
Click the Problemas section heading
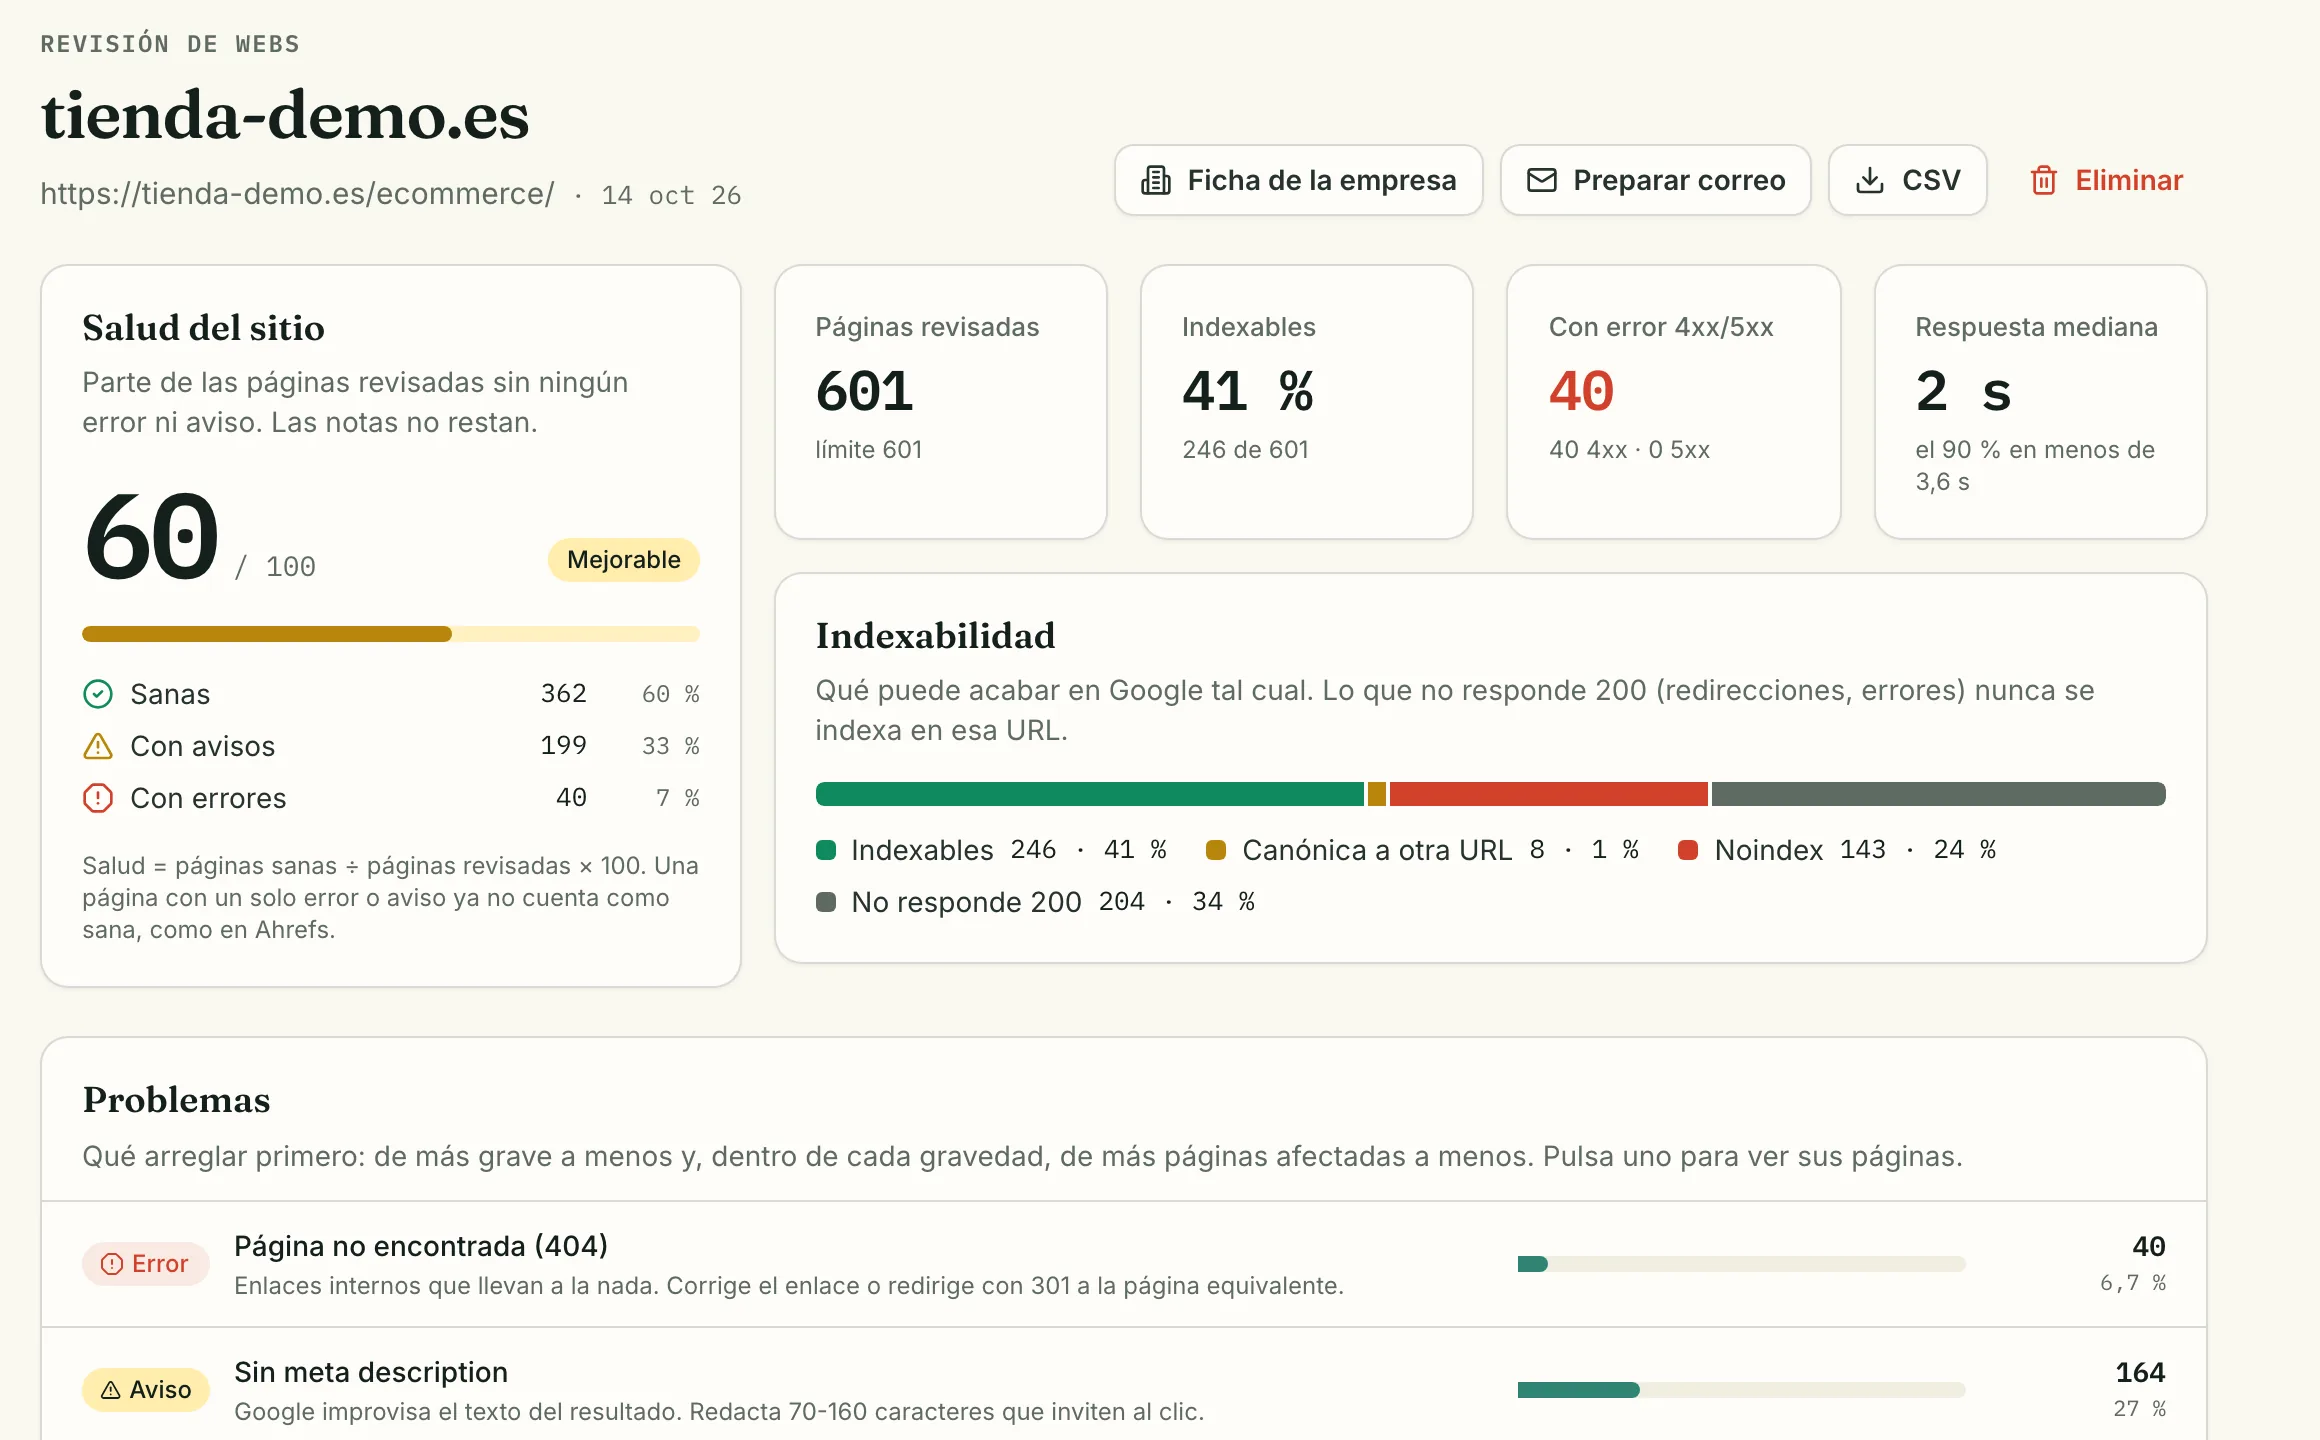[x=176, y=1100]
